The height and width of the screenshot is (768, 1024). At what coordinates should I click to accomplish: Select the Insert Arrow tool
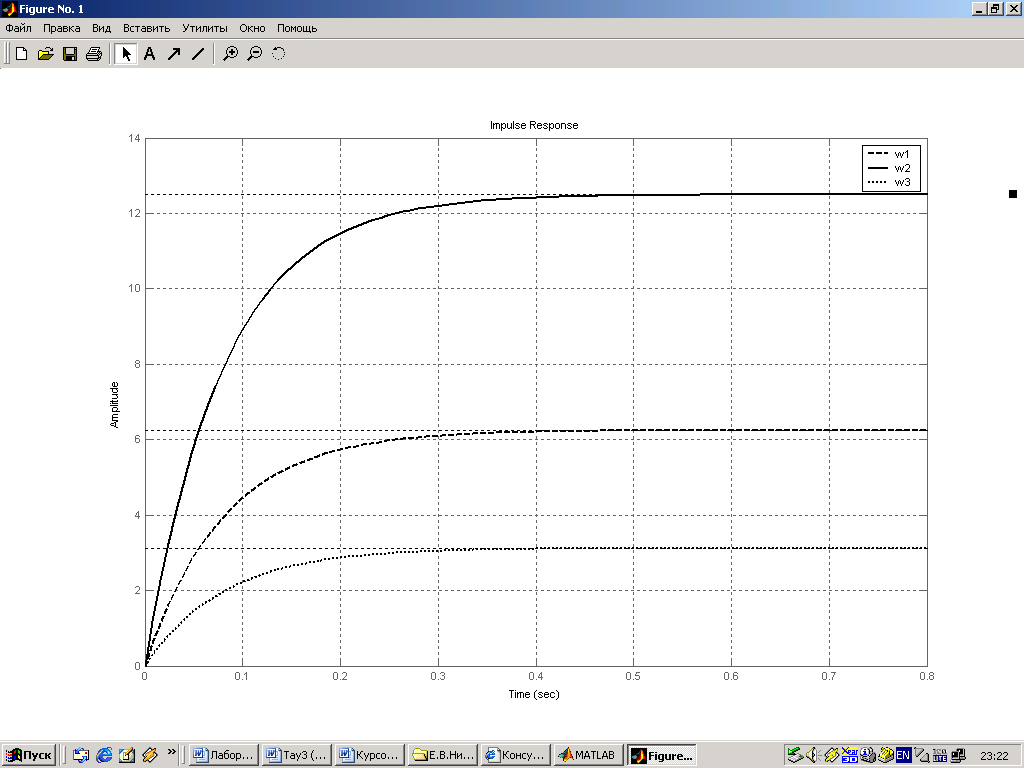click(x=174, y=54)
